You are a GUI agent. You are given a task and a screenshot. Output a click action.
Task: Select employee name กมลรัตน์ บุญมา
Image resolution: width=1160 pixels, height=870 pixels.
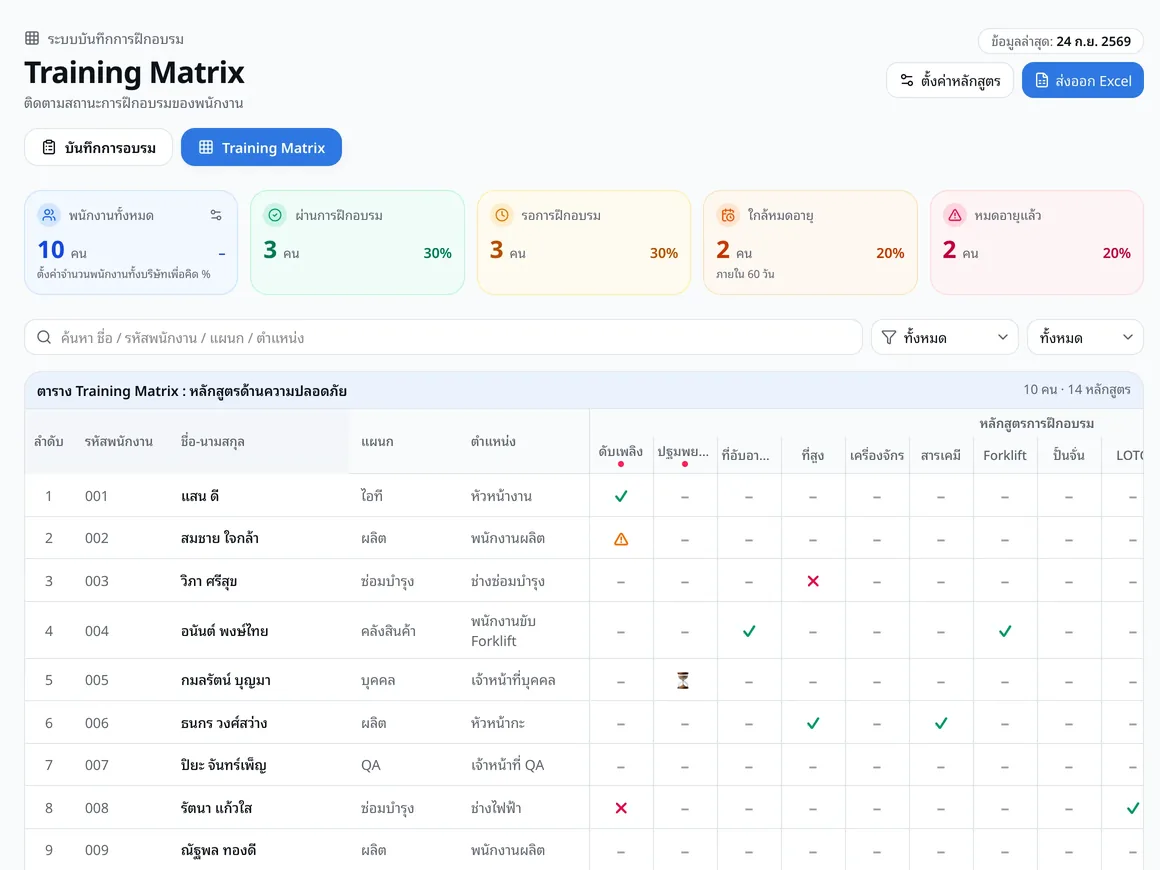[x=226, y=681]
